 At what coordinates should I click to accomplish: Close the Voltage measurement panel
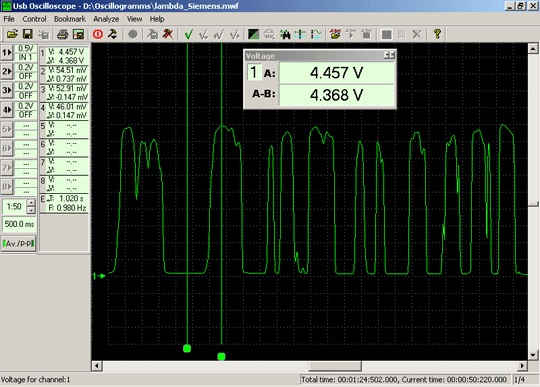point(392,55)
